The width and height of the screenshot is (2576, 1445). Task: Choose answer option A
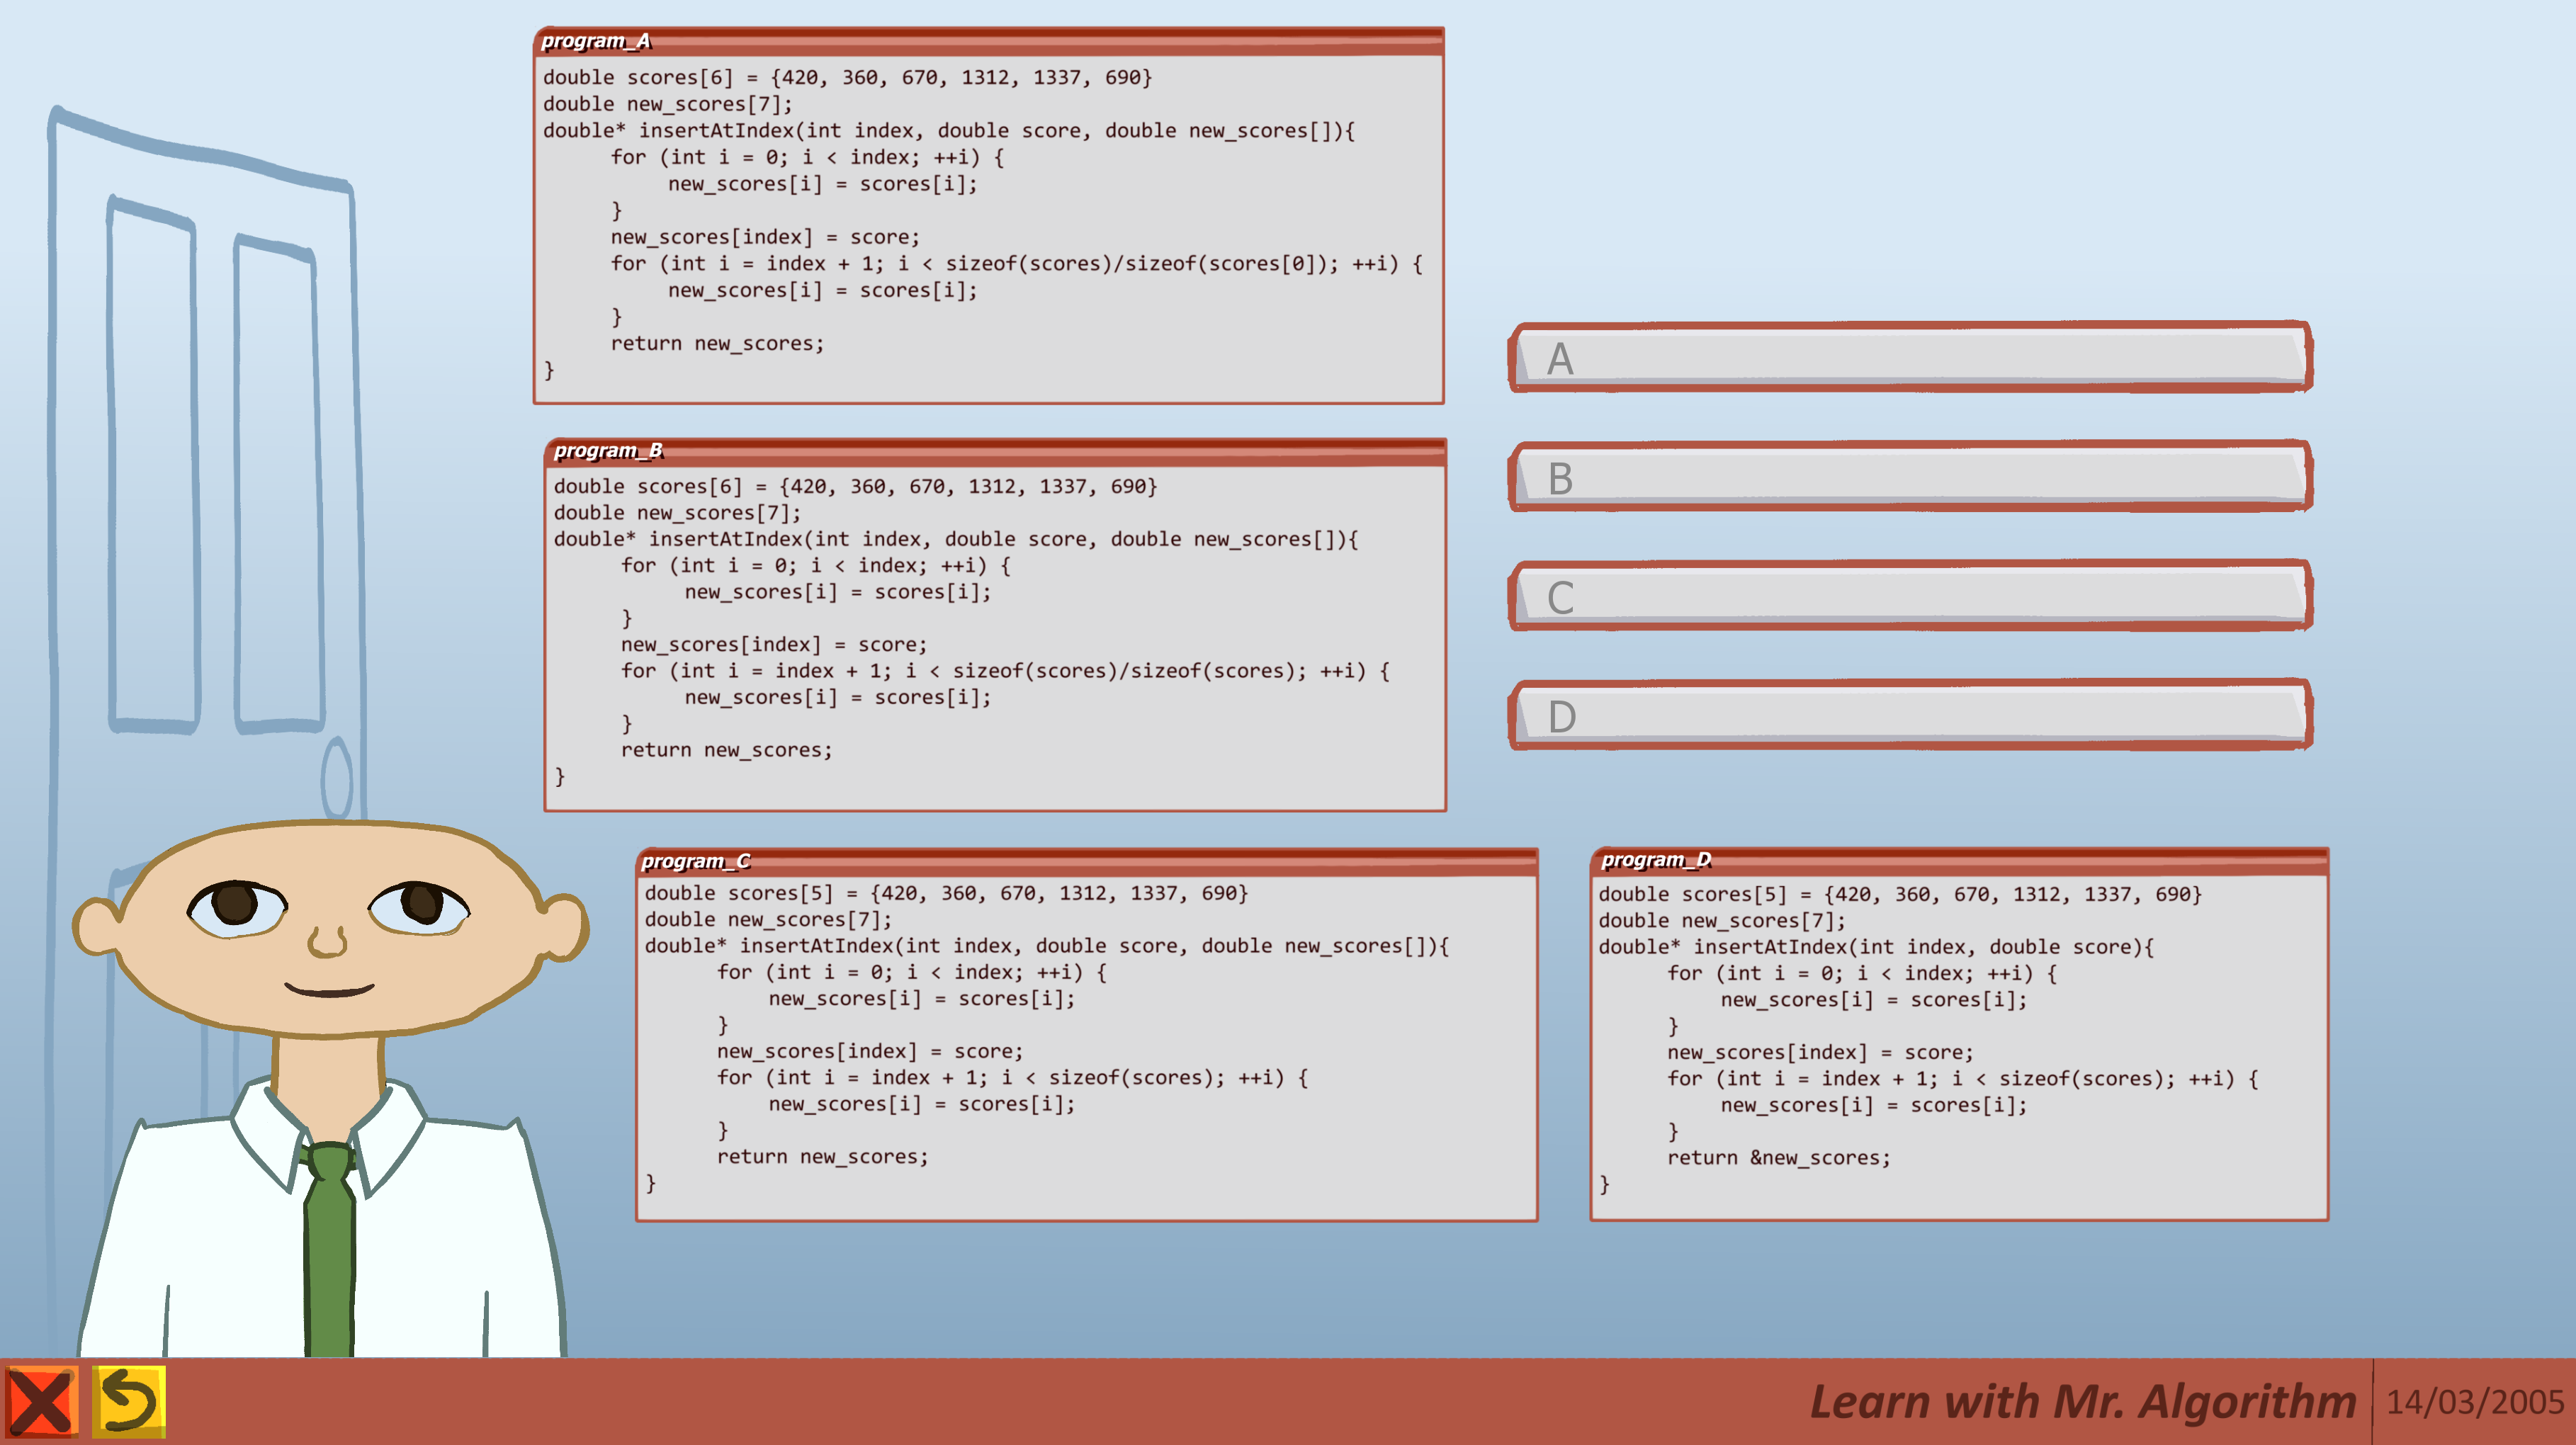tap(1910, 358)
